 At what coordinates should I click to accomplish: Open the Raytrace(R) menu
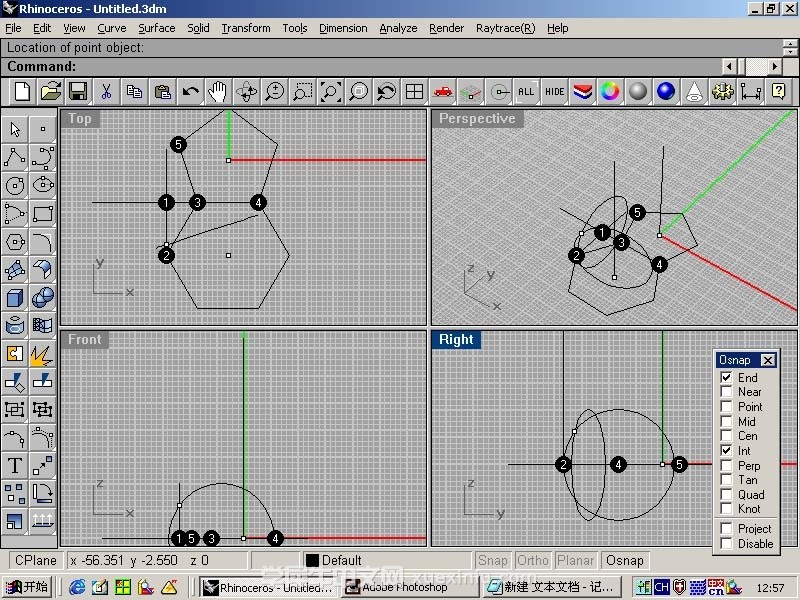(x=505, y=28)
